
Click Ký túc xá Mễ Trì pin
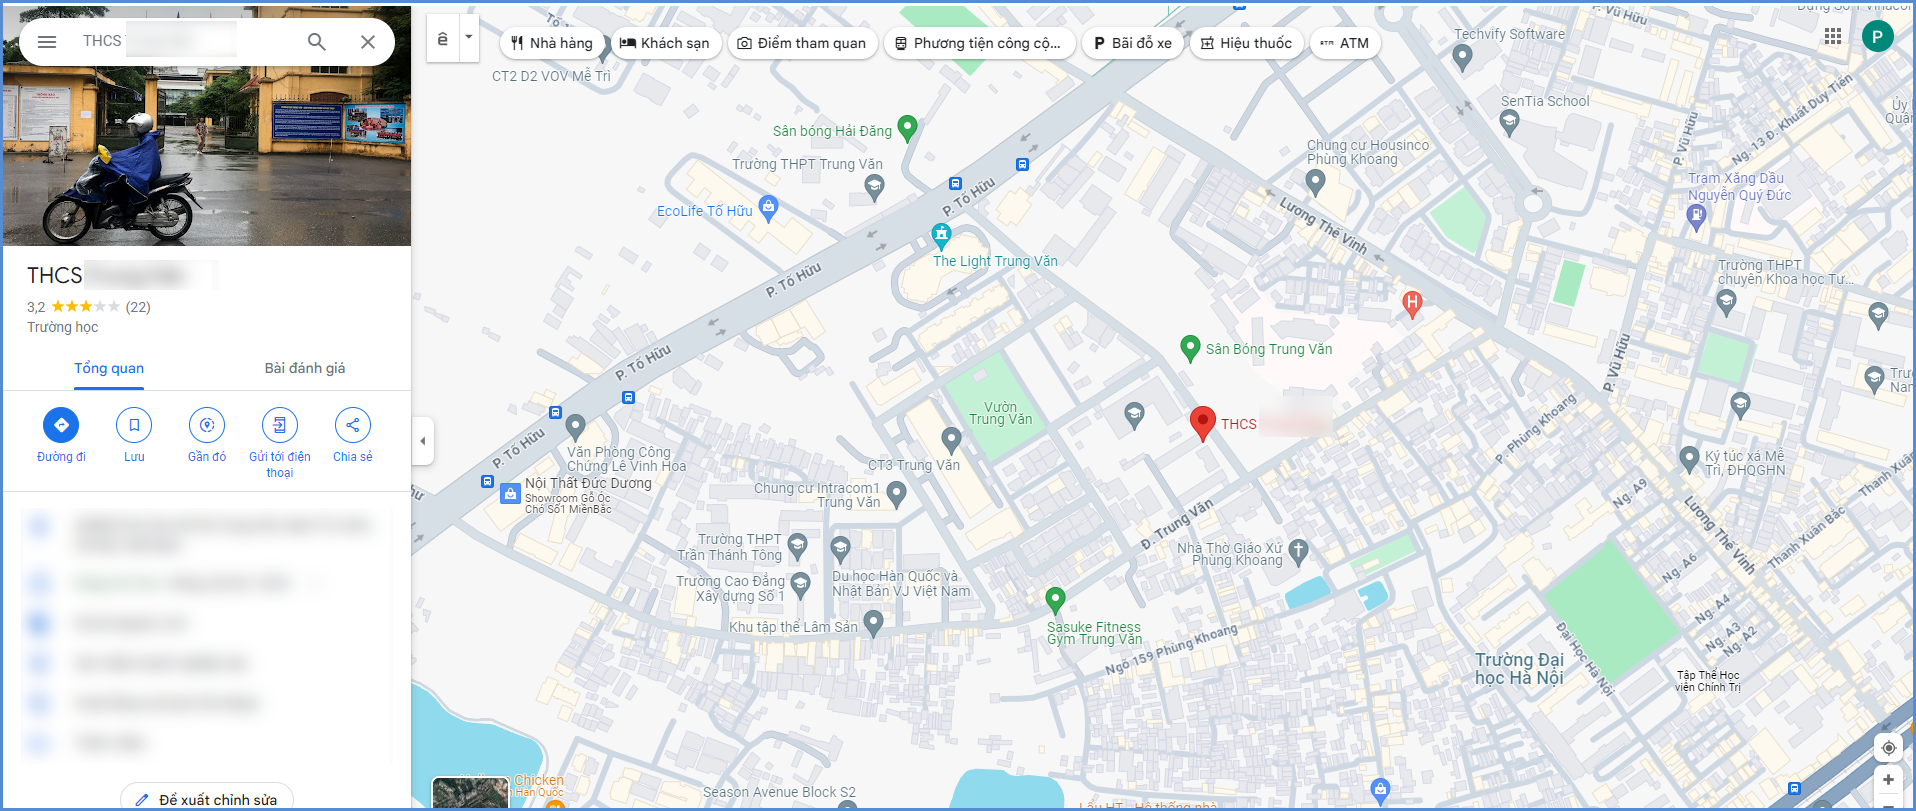click(x=1689, y=459)
